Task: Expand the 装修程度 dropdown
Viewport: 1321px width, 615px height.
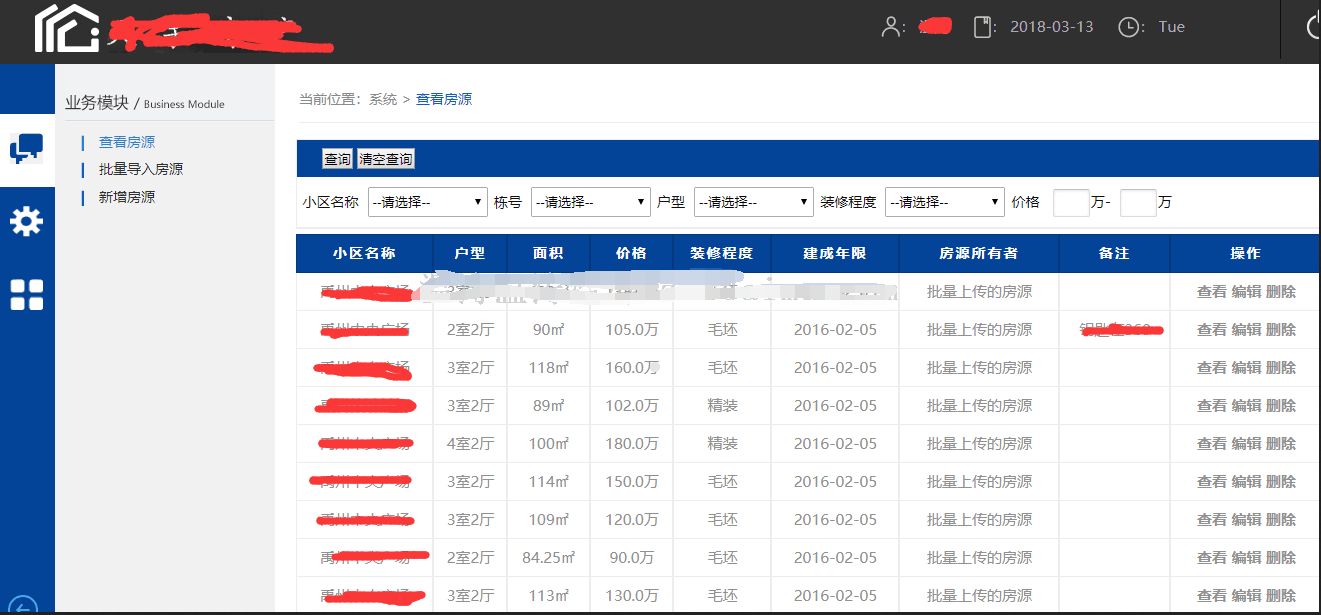Action: [x=945, y=202]
